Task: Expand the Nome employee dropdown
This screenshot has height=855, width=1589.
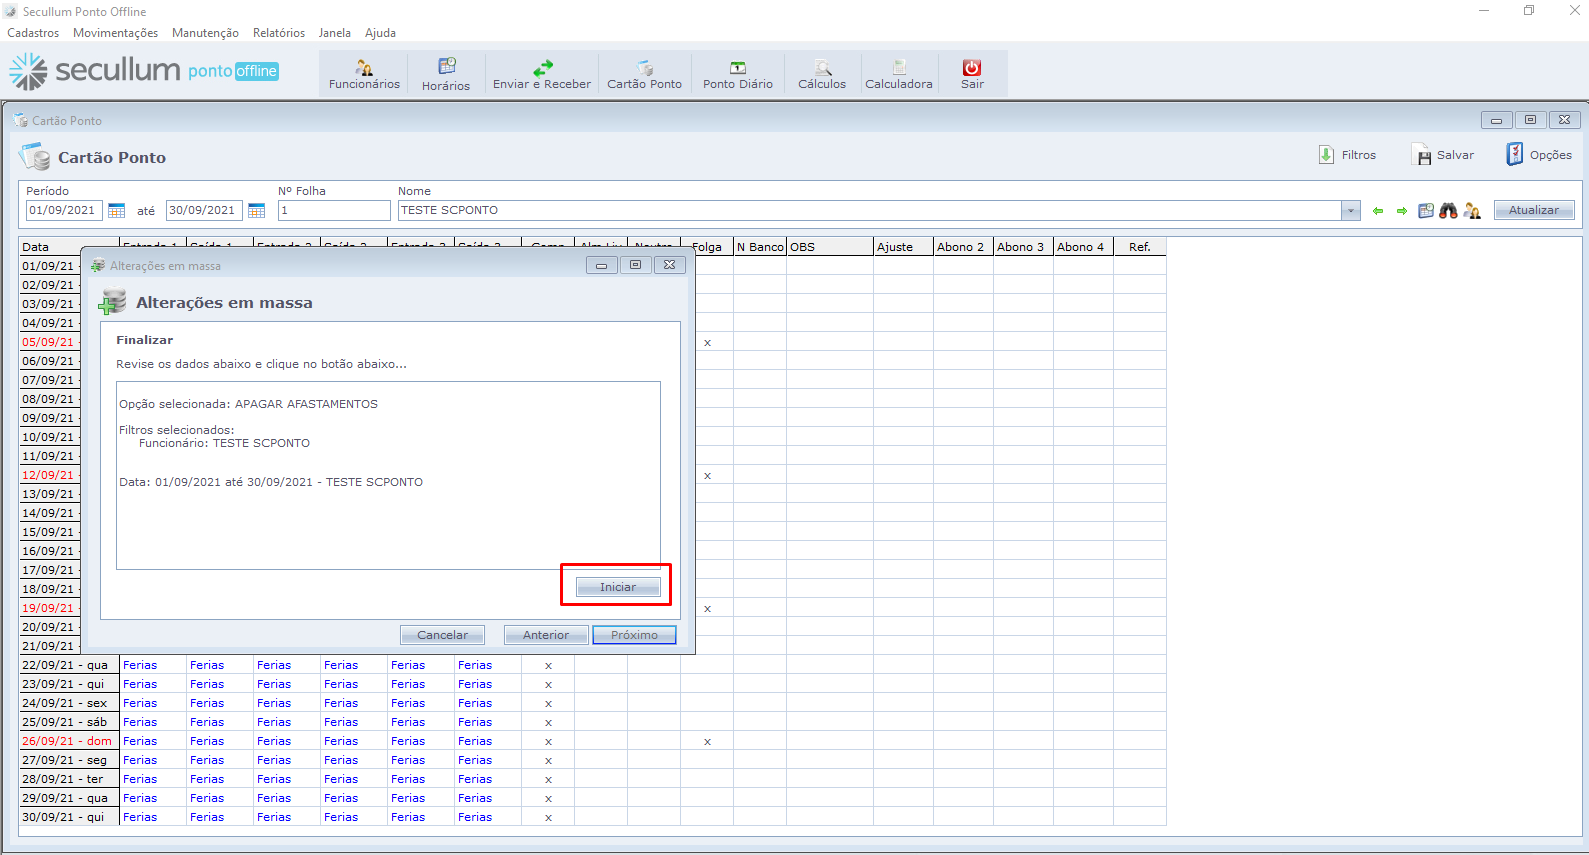Action: point(1351,211)
